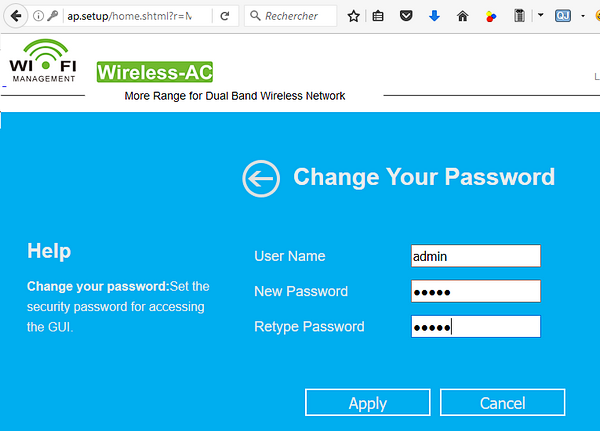Click the saved password key icon
This screenshot has height=431, width=600.
pyautogui.click(x=52, y=16)
